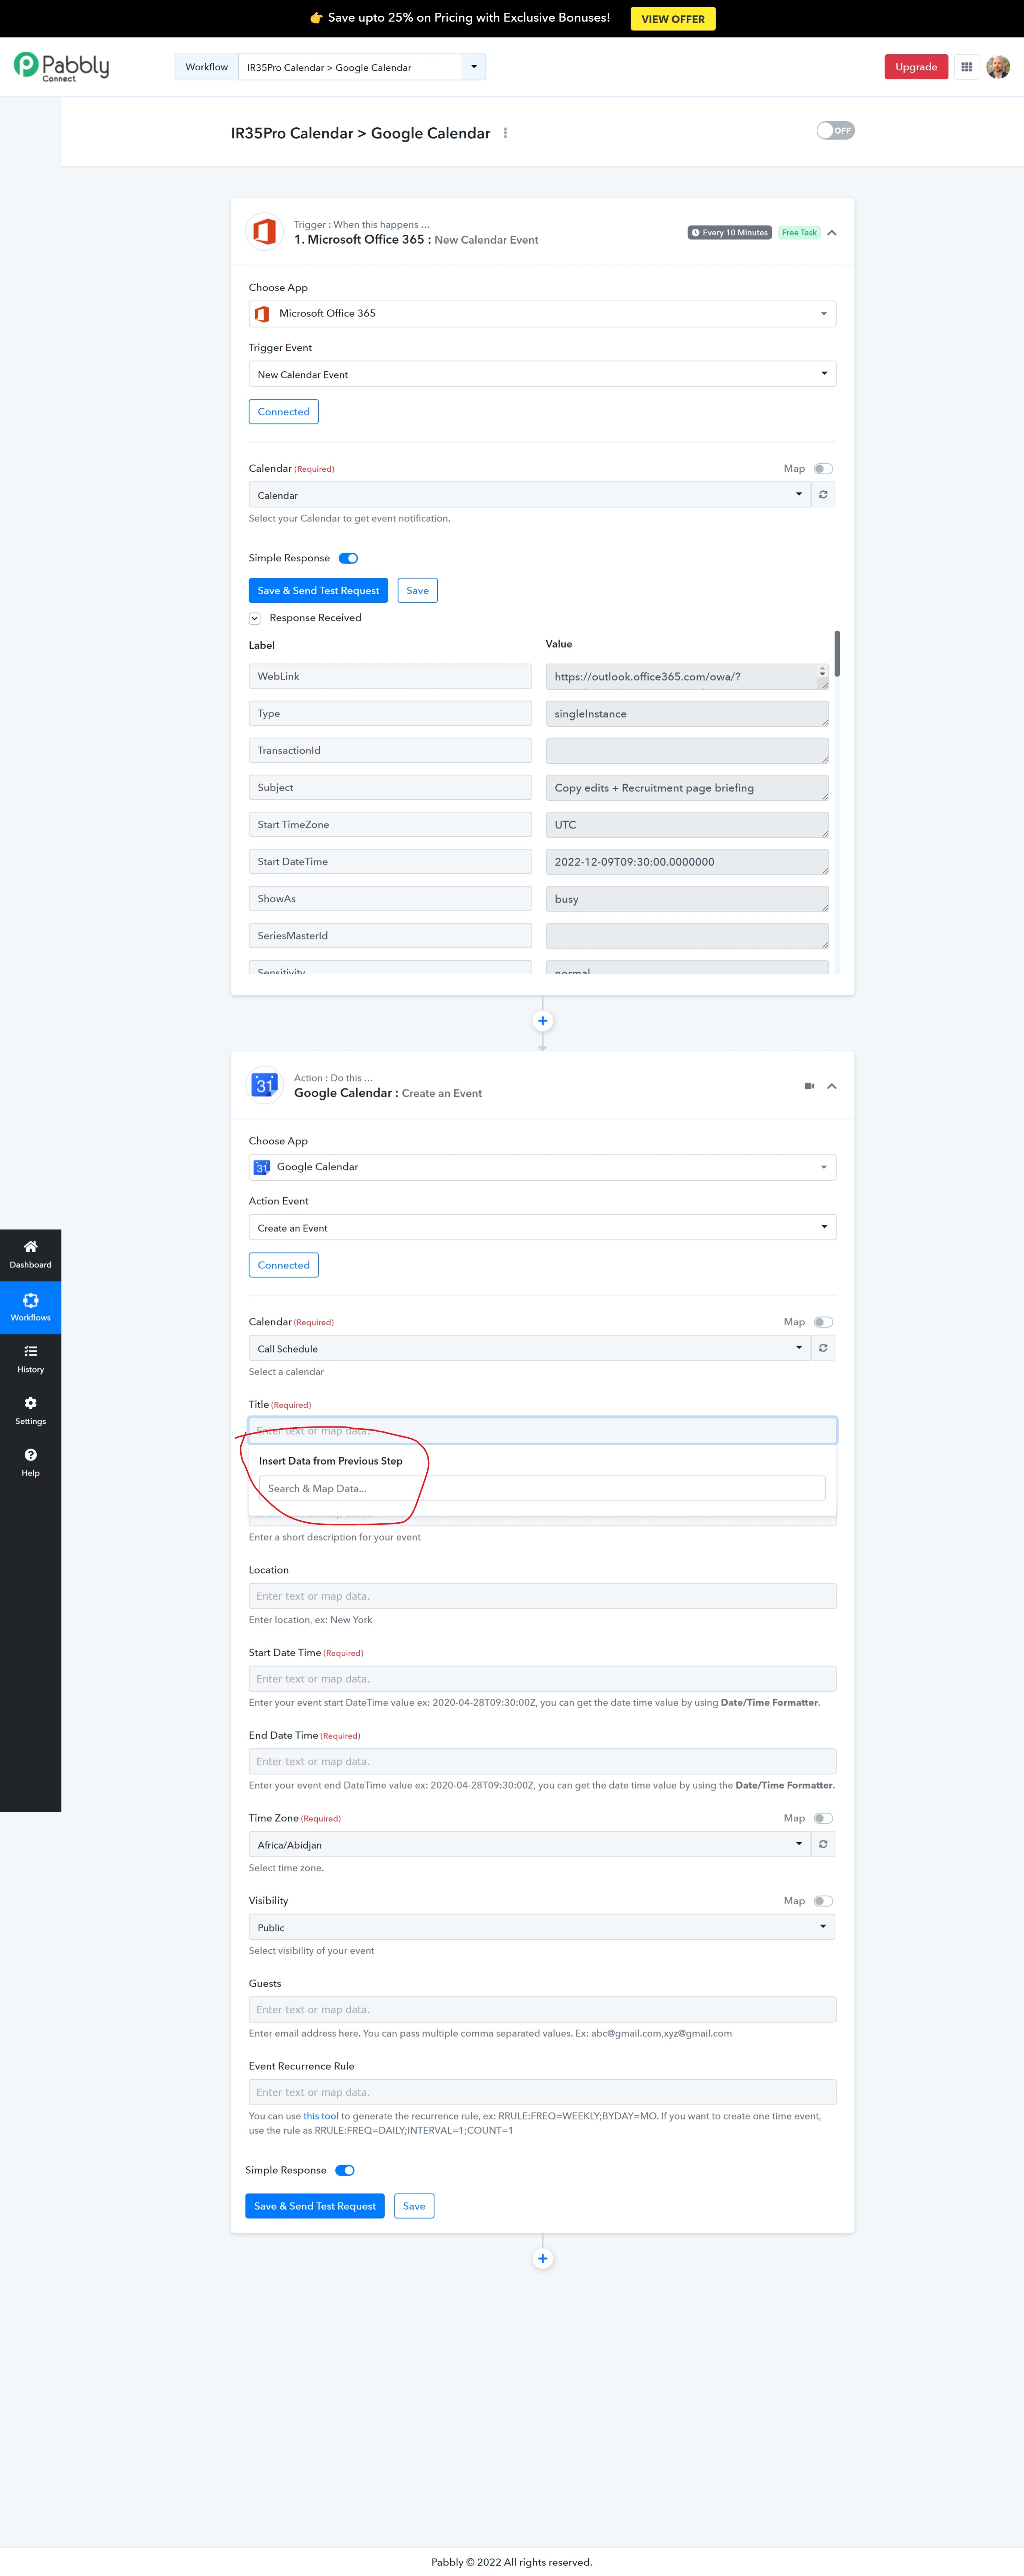The width and height of the screenshot is (1024, 2576).
Task: Toggle Map for Visibility field
Action: [x=823, y=1901]
